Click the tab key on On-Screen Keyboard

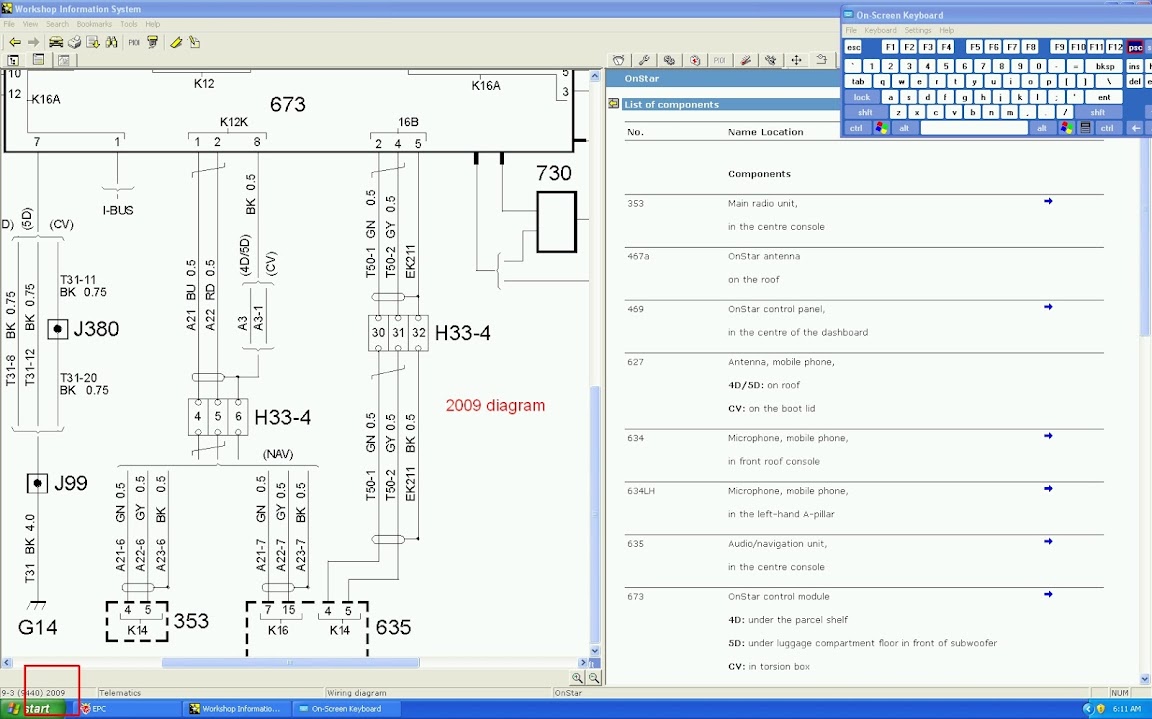pos(858,82)
